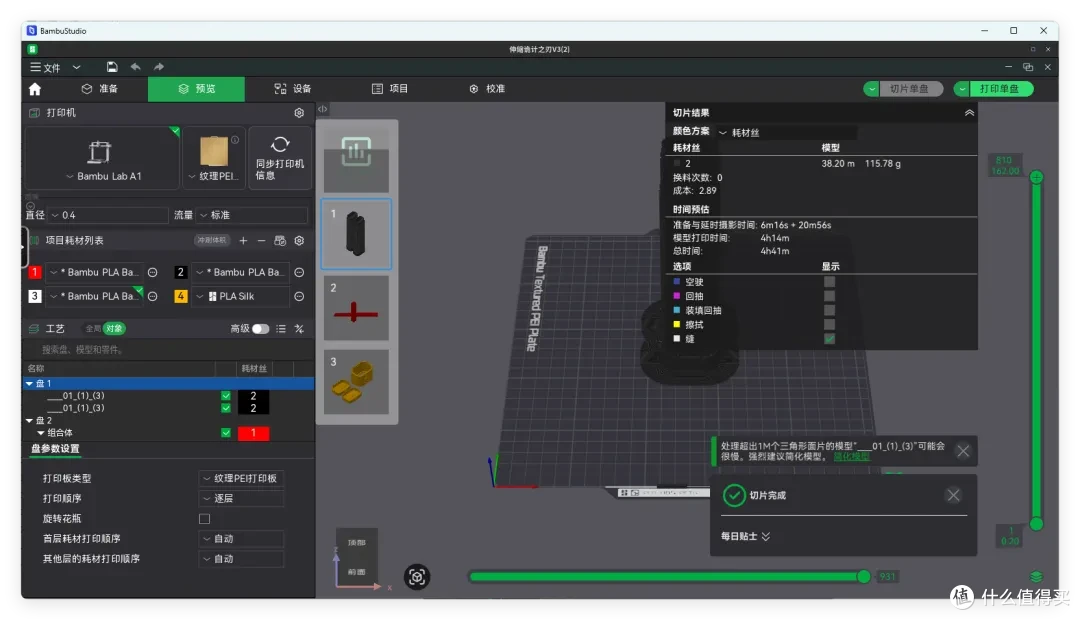Open filament 4 PLA Silk dropdown

[240, 296]
